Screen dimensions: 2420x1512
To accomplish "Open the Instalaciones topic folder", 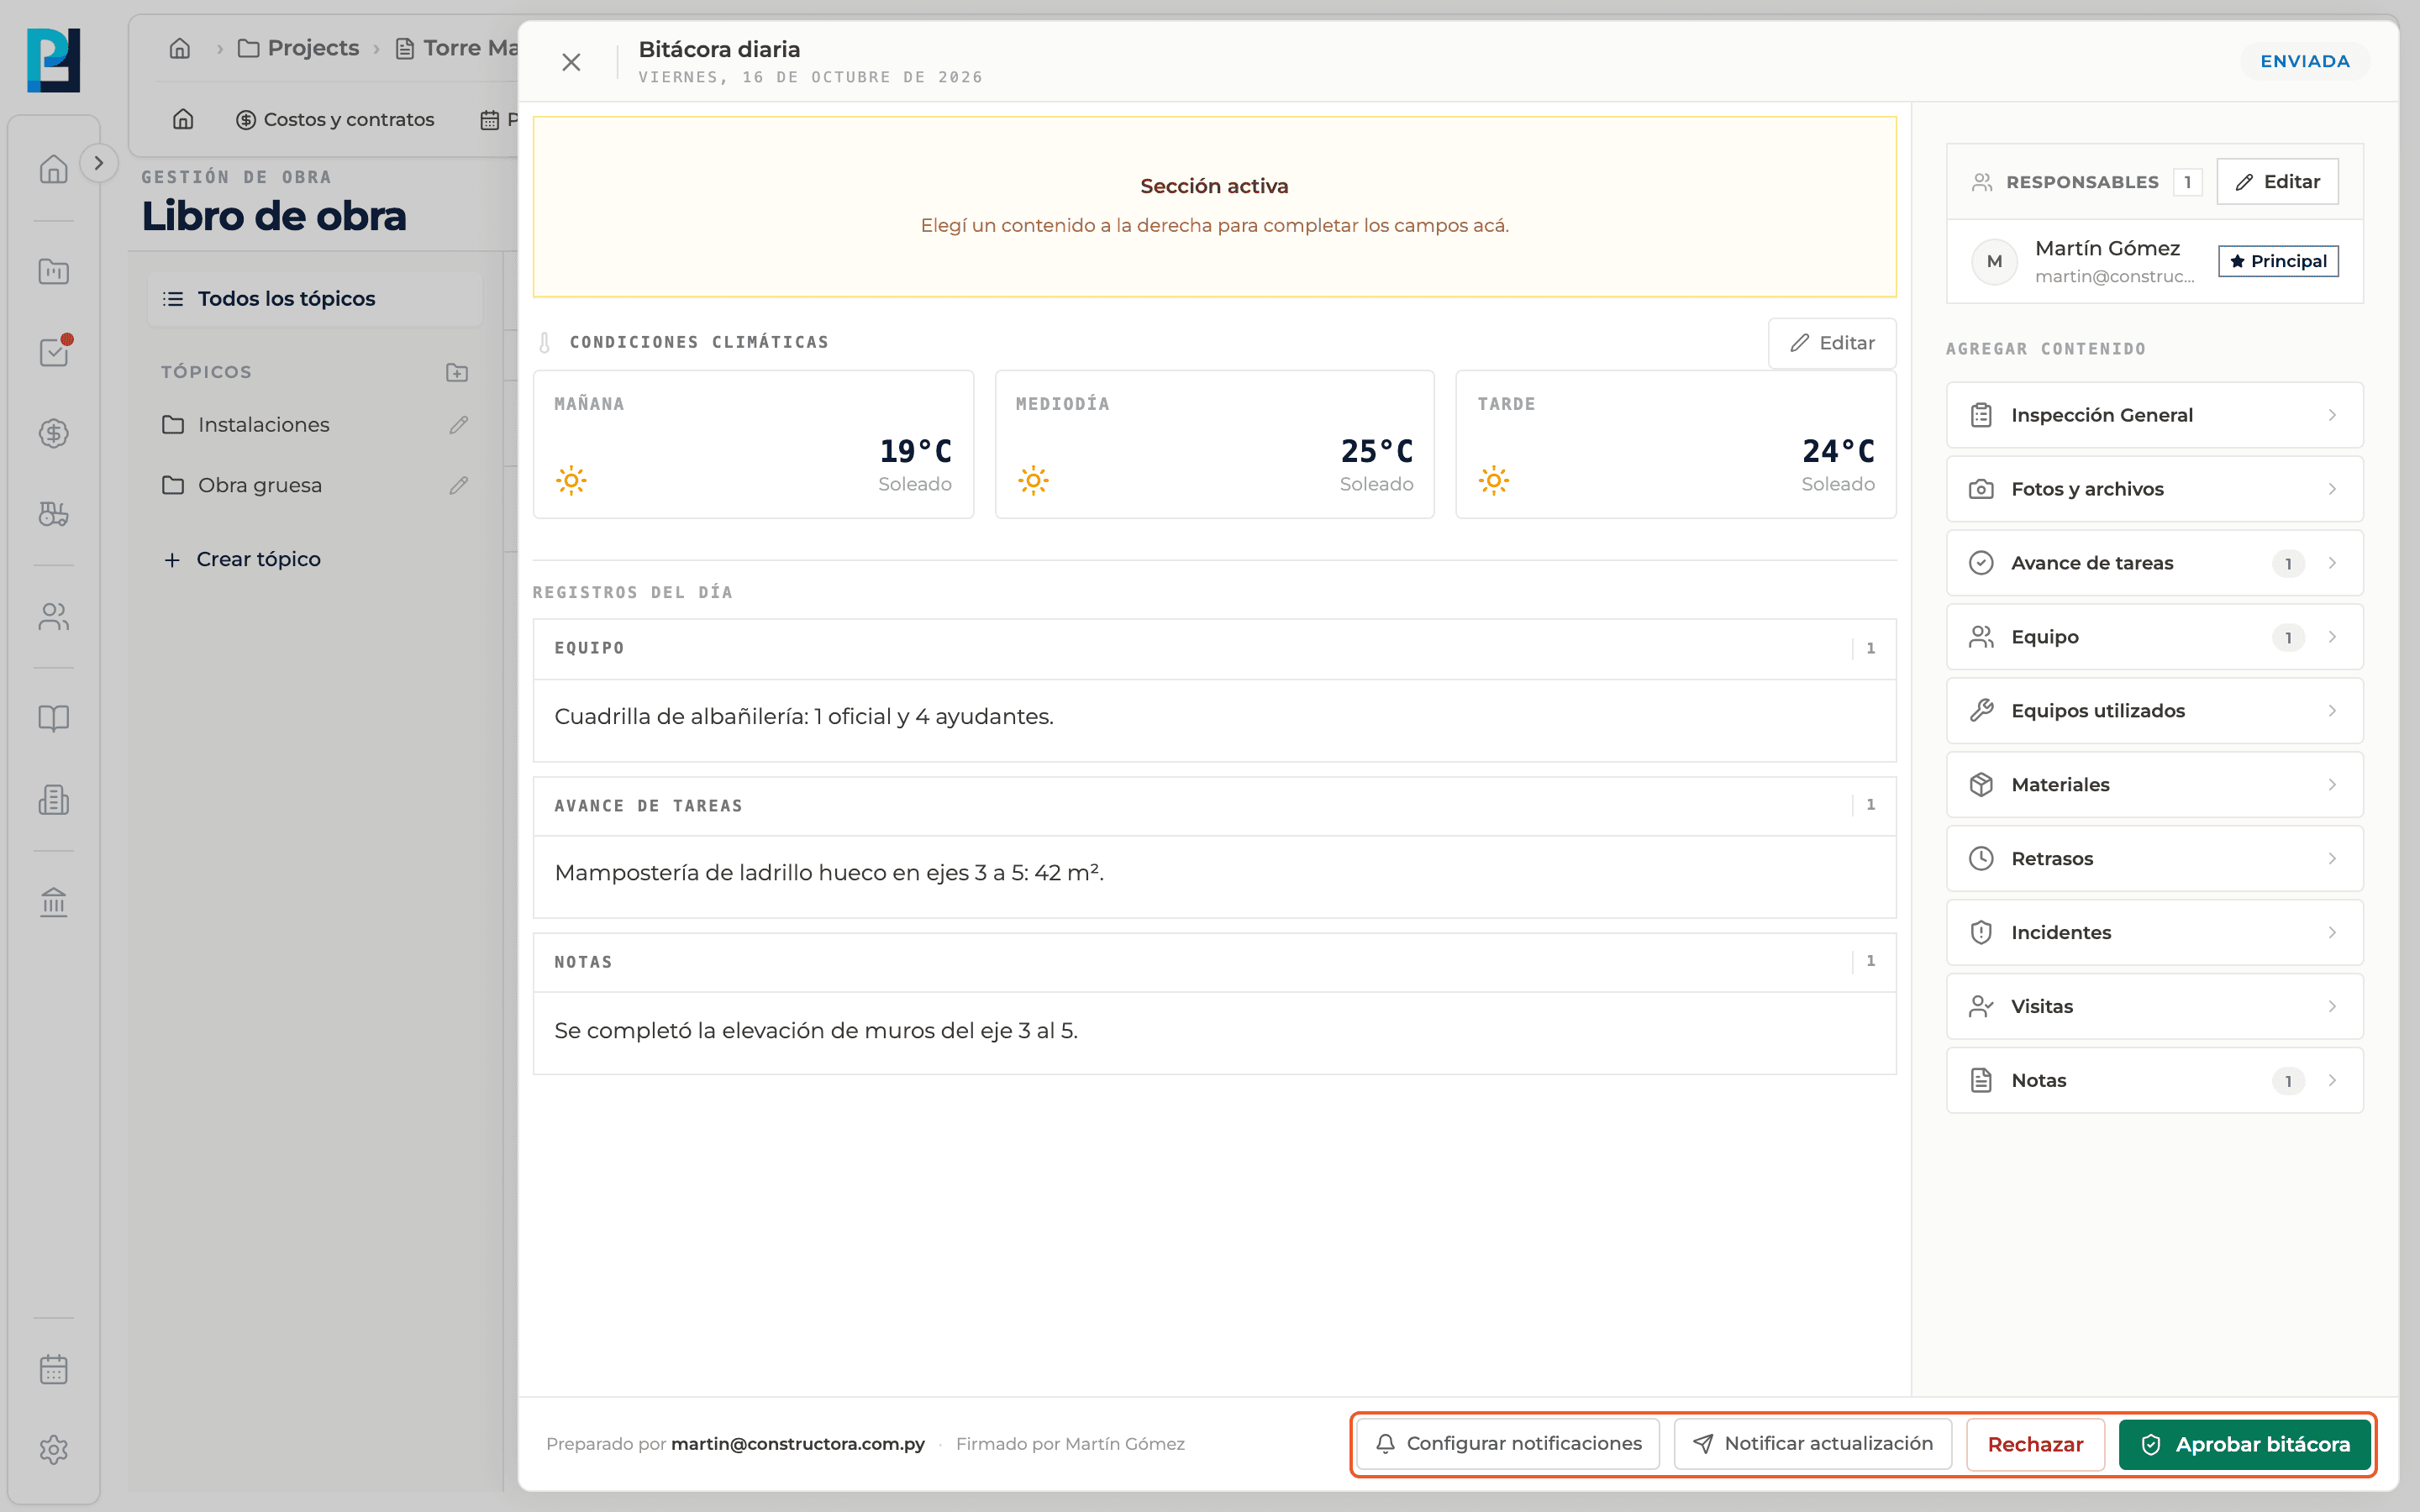I will click(246, 425).
